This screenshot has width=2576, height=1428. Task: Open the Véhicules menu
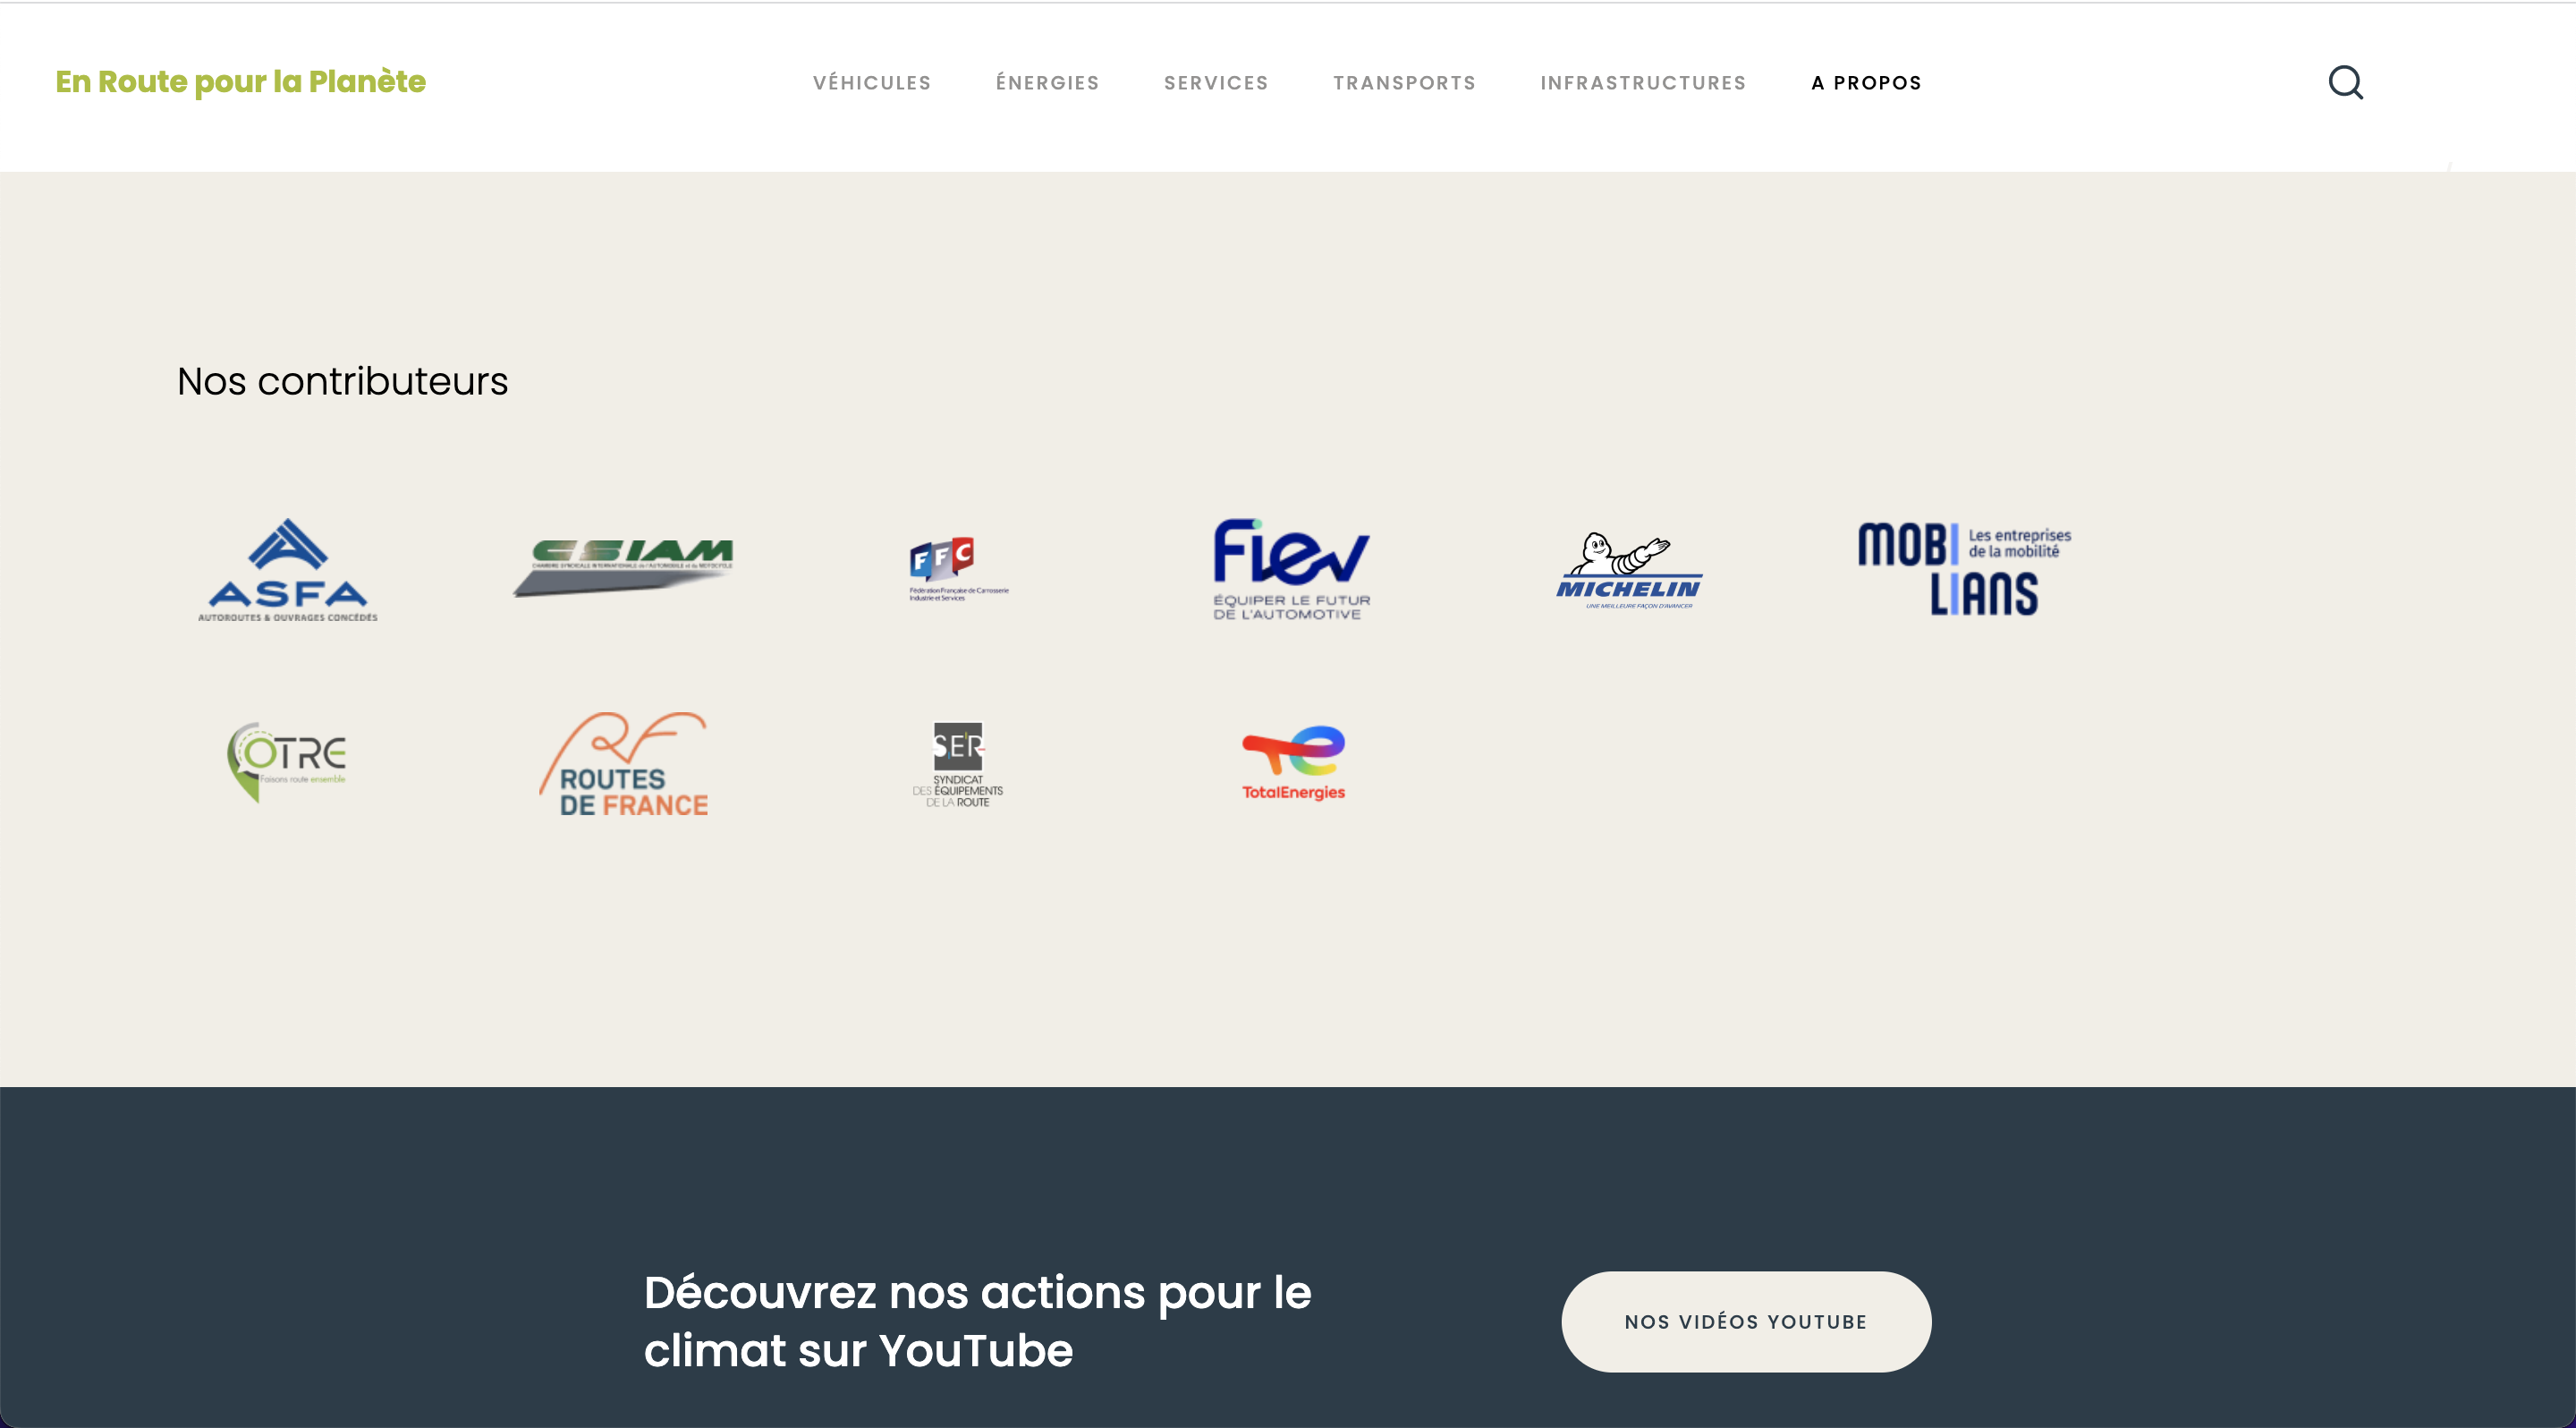872,83
